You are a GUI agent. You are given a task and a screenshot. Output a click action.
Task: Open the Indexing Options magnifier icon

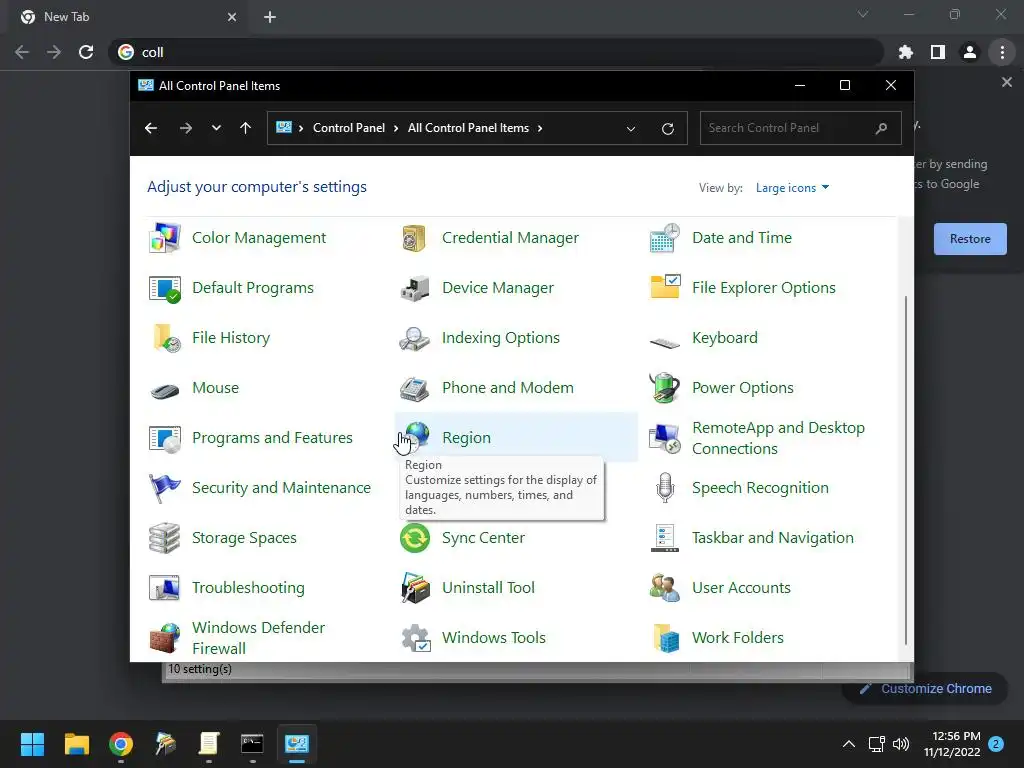[x=415, y=338]
